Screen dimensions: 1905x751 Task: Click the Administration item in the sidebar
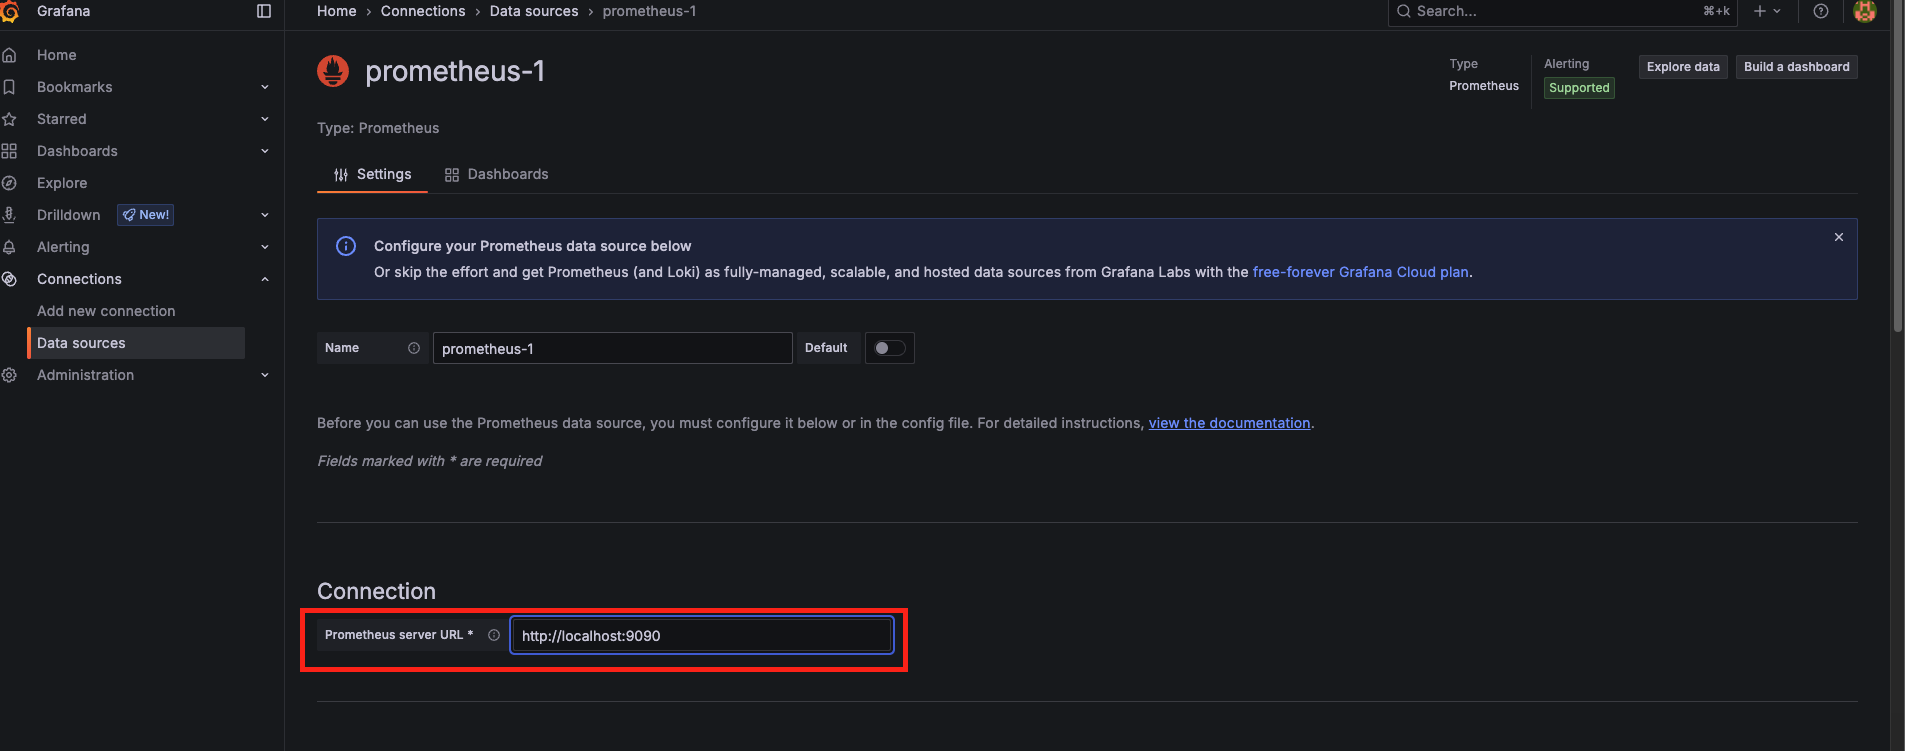pos(85,375)
